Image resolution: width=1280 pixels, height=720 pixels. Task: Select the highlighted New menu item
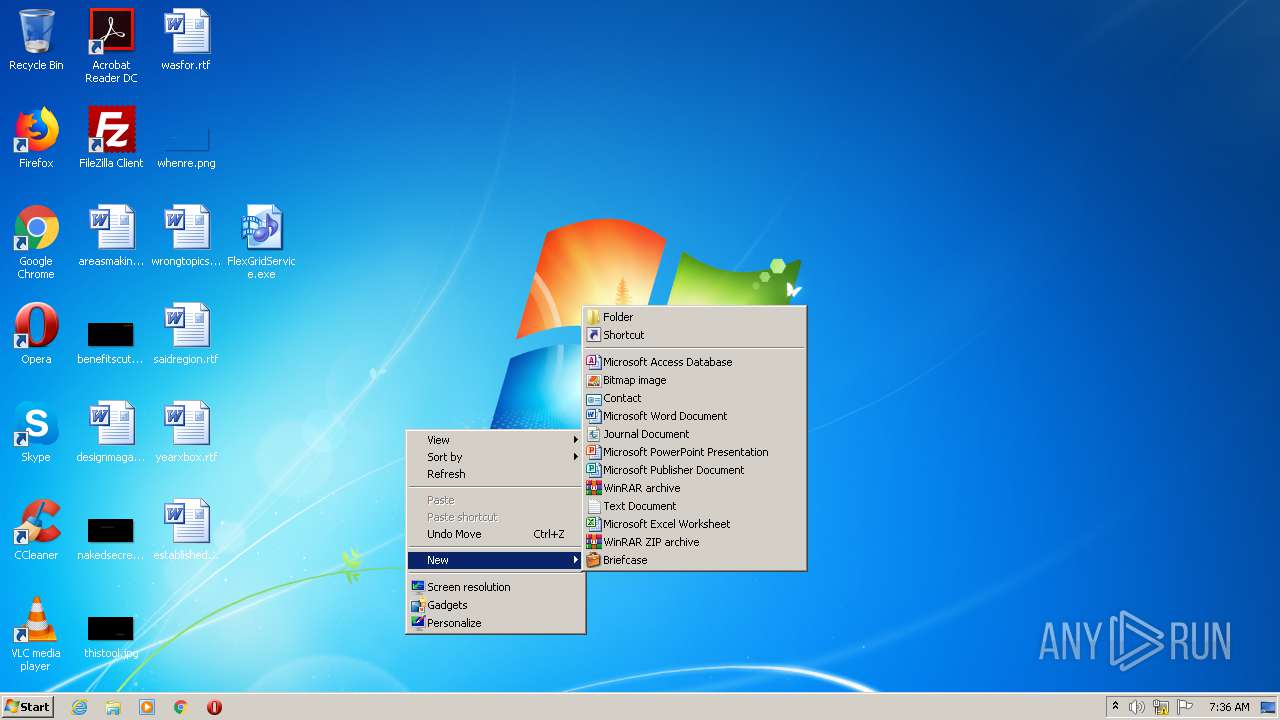(495, 560)
